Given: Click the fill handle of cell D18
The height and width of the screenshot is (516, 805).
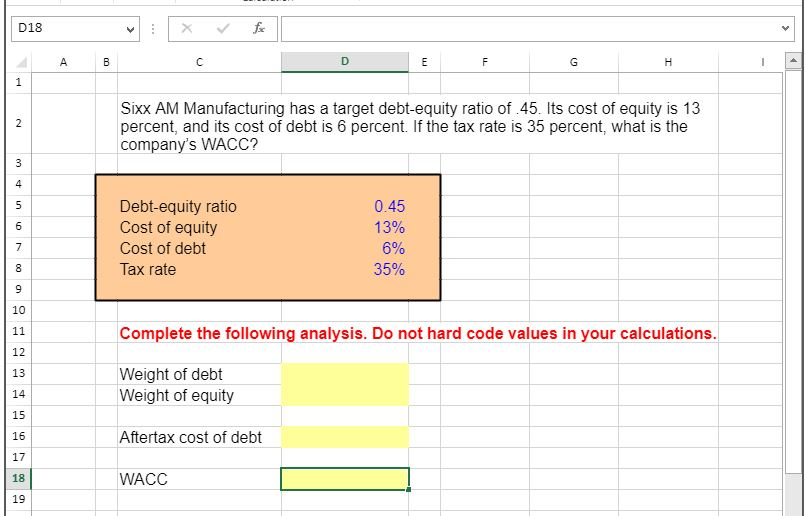Looking at the screenshot, I should 408,489.
